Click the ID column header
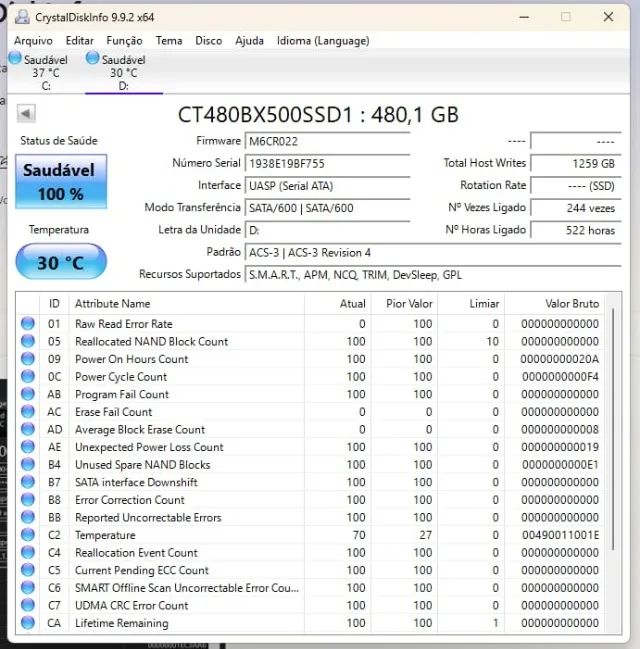Screen dimensions: 640x649 click(x=54, y=304)
